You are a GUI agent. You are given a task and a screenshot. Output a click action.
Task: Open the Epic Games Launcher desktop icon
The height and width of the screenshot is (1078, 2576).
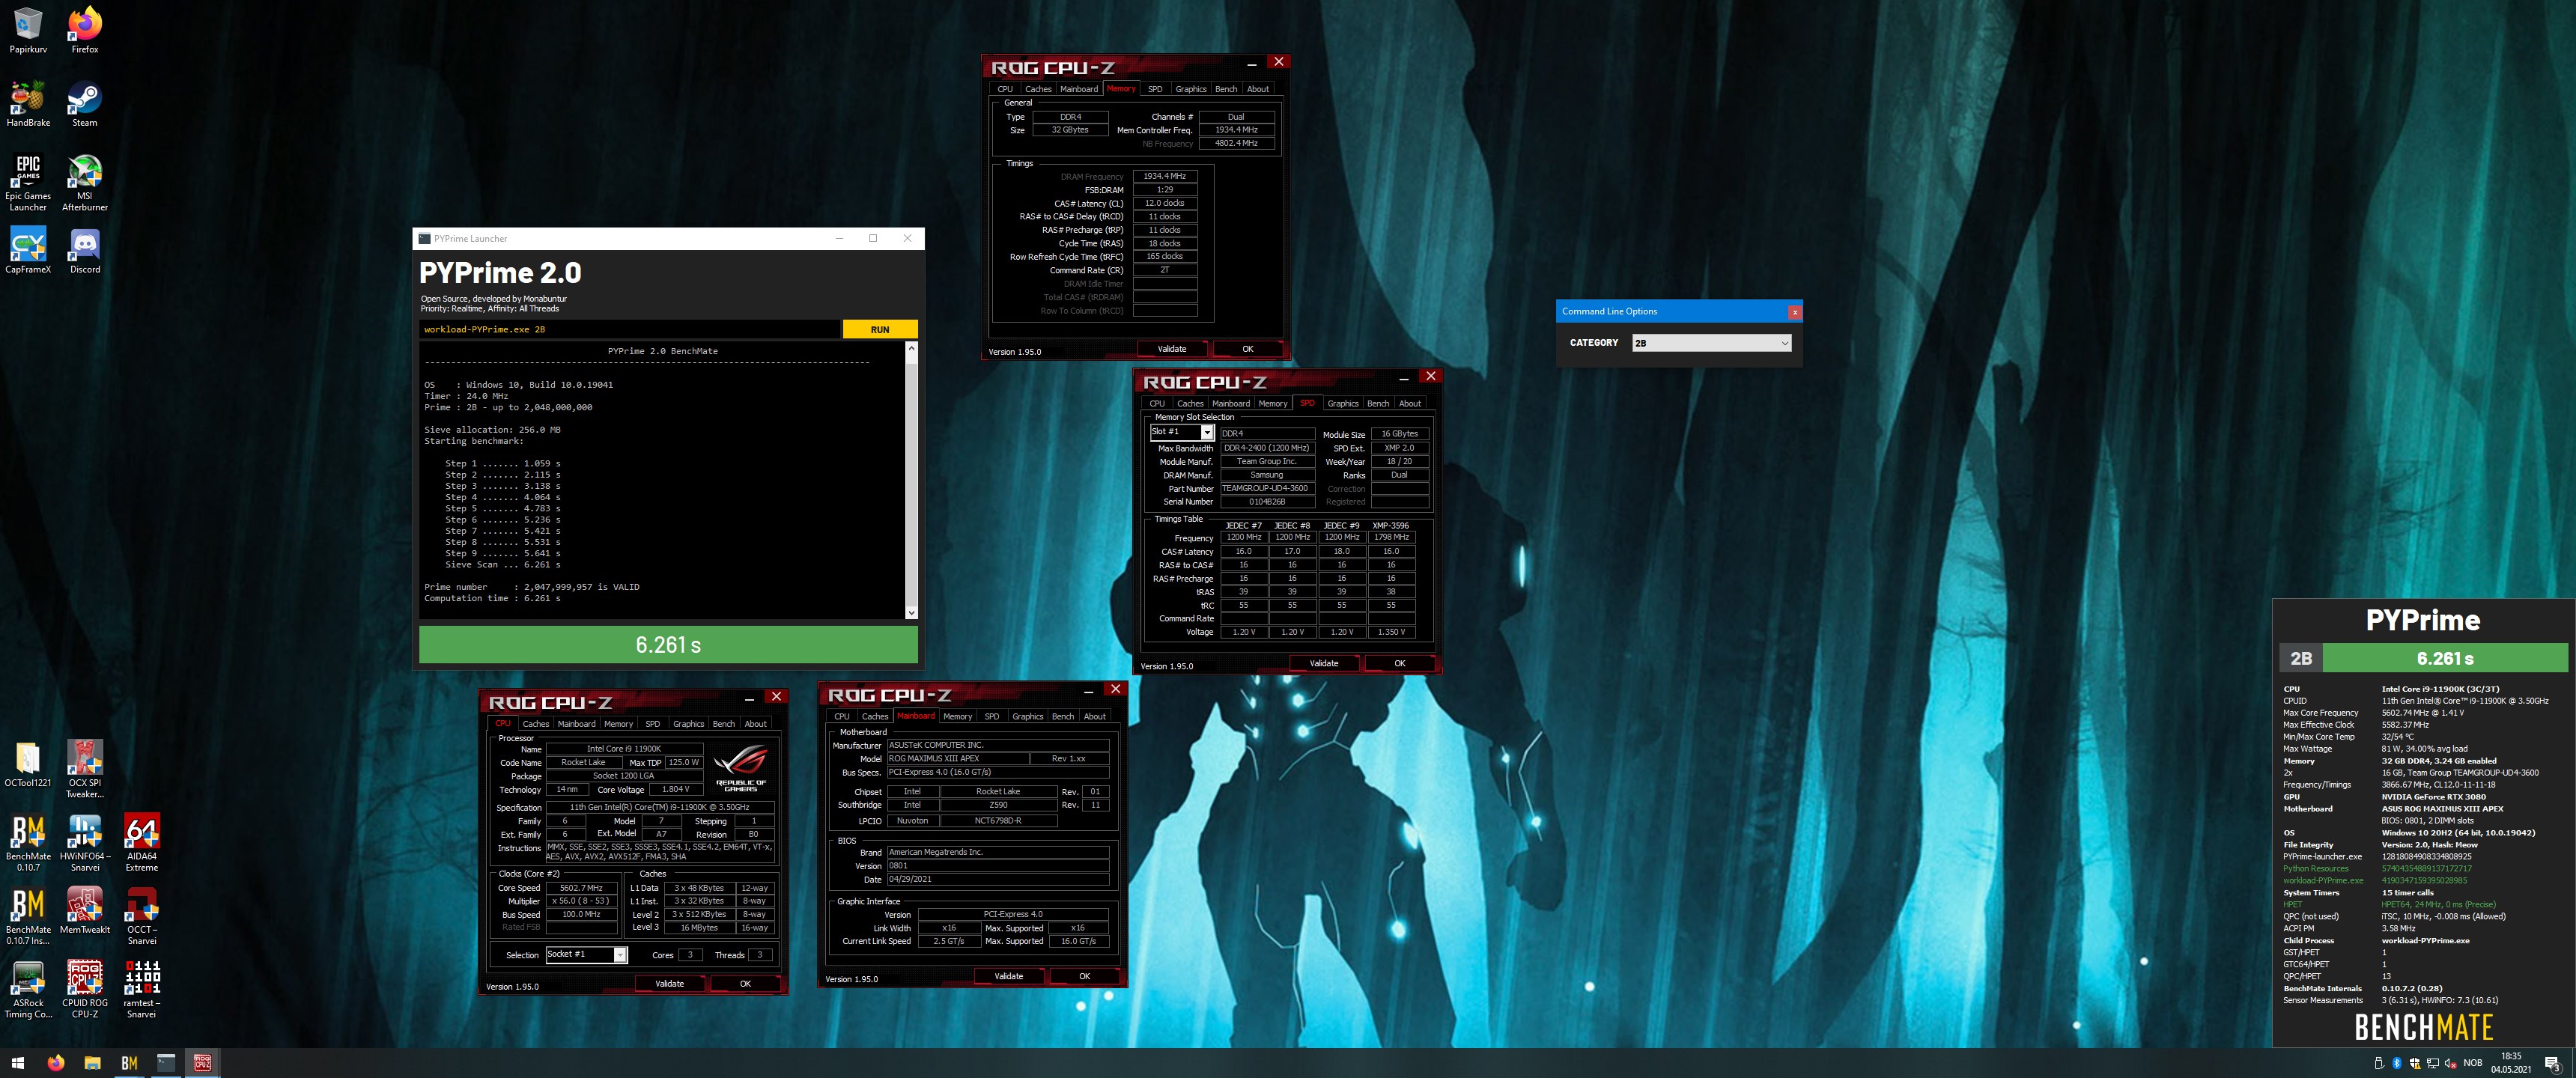28,182
